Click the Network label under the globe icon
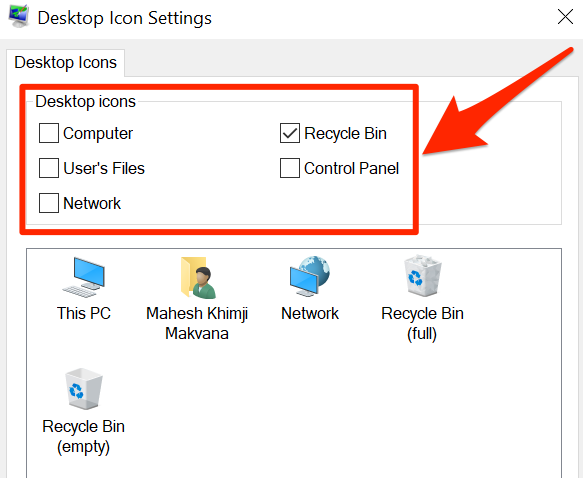This screenshot has height=478, width=583. click(x=310, y=313)
